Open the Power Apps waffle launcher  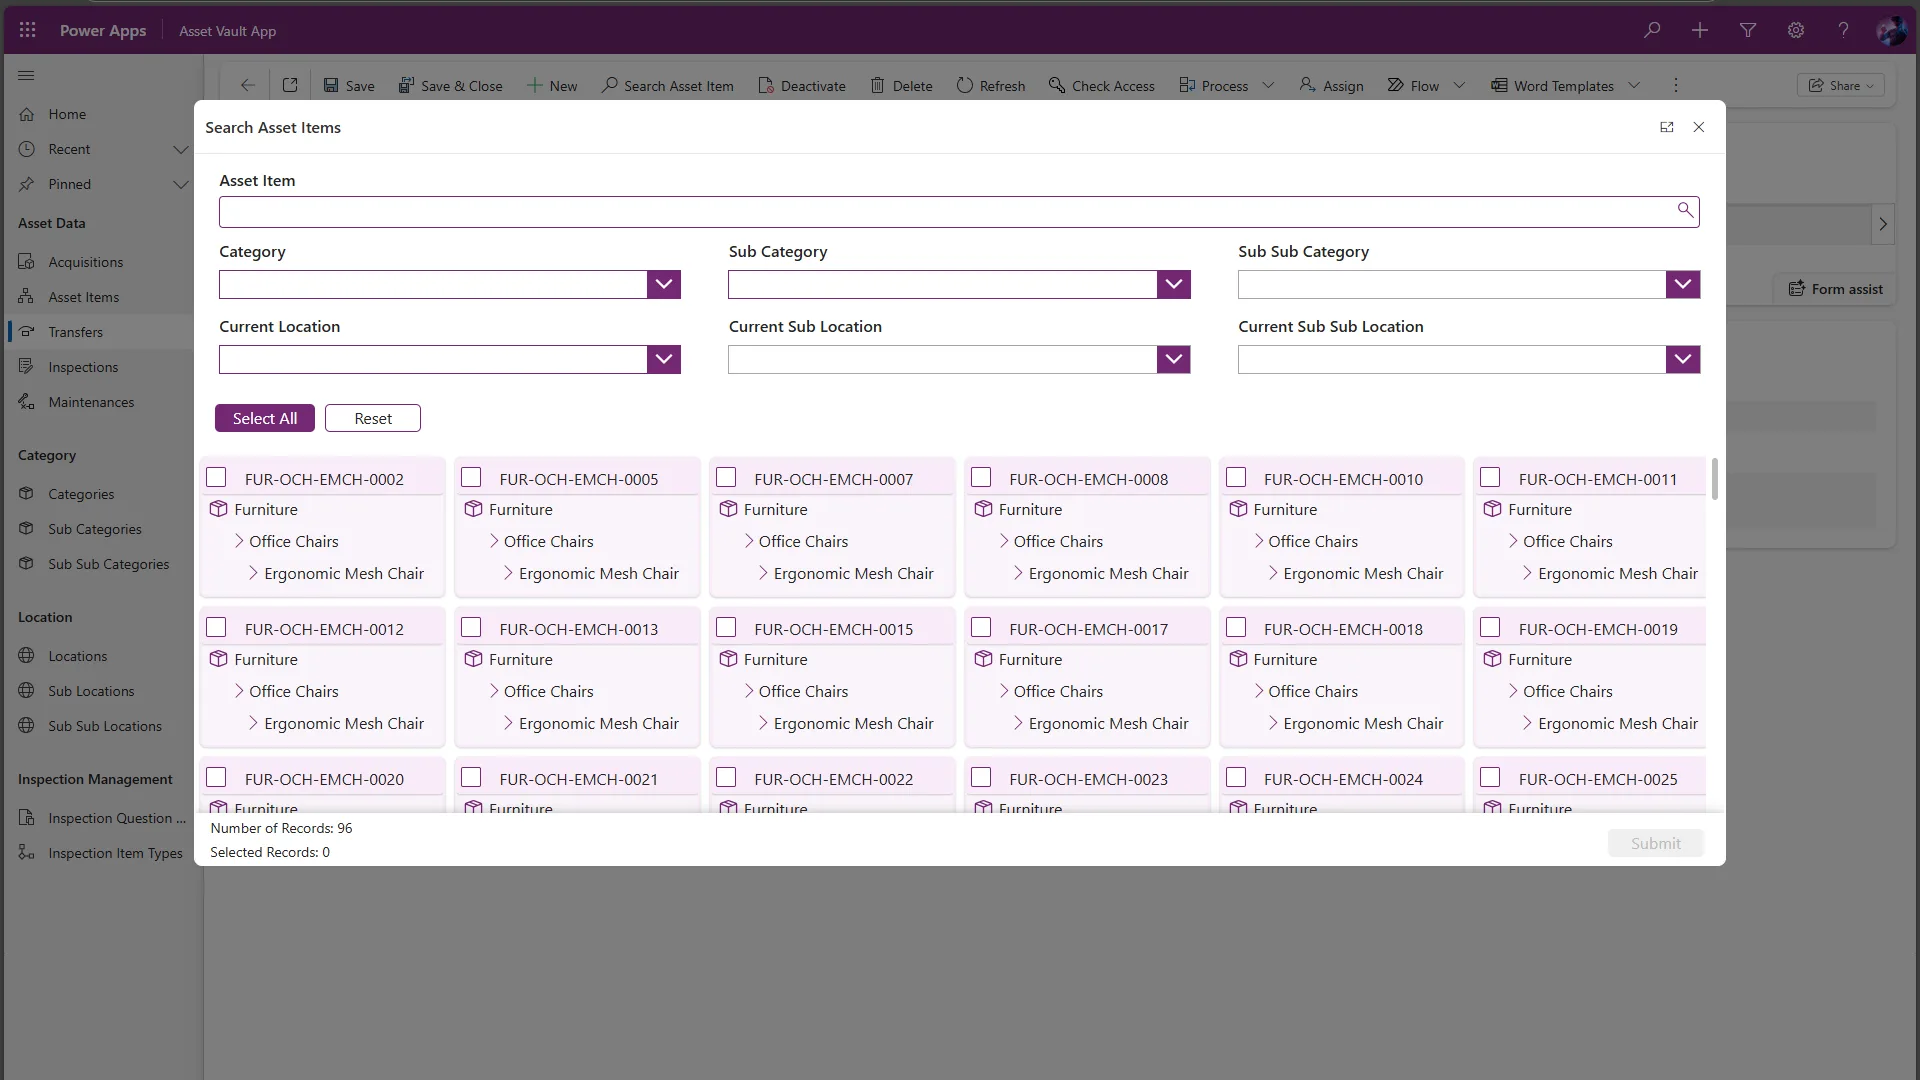(x=27, y=30)
